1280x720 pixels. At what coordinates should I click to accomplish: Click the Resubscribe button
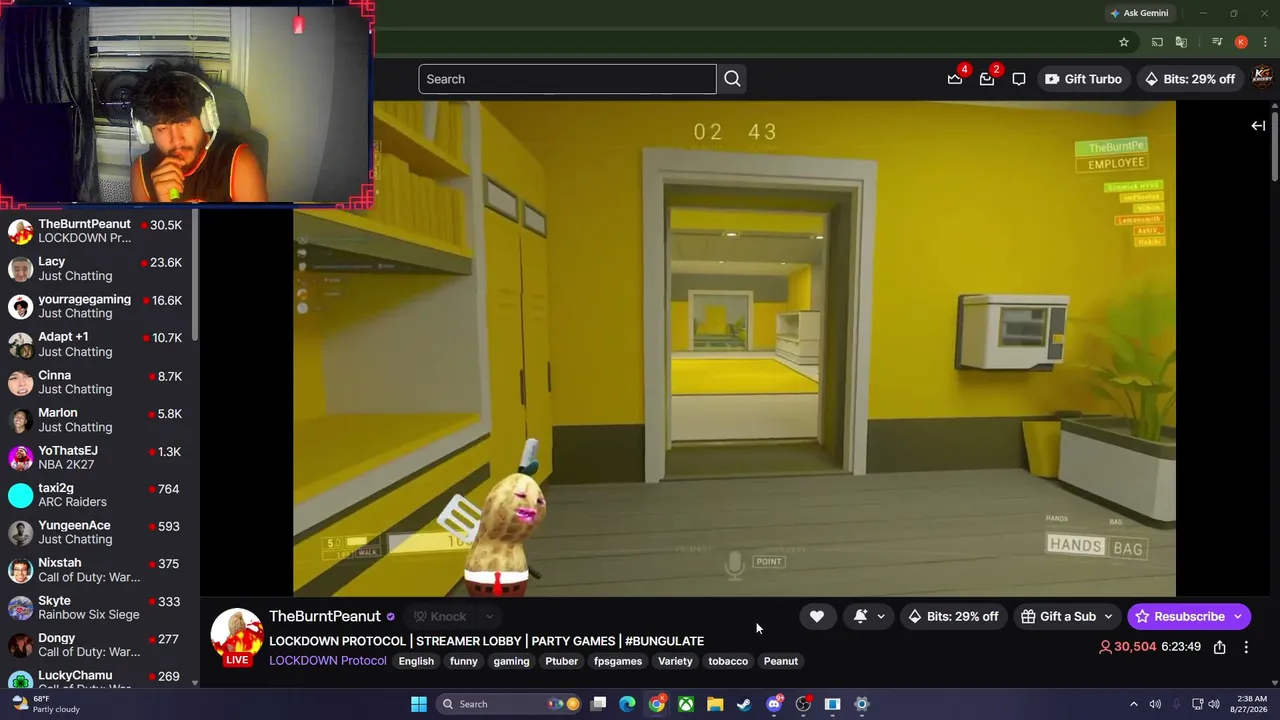tap(1179, 616)
